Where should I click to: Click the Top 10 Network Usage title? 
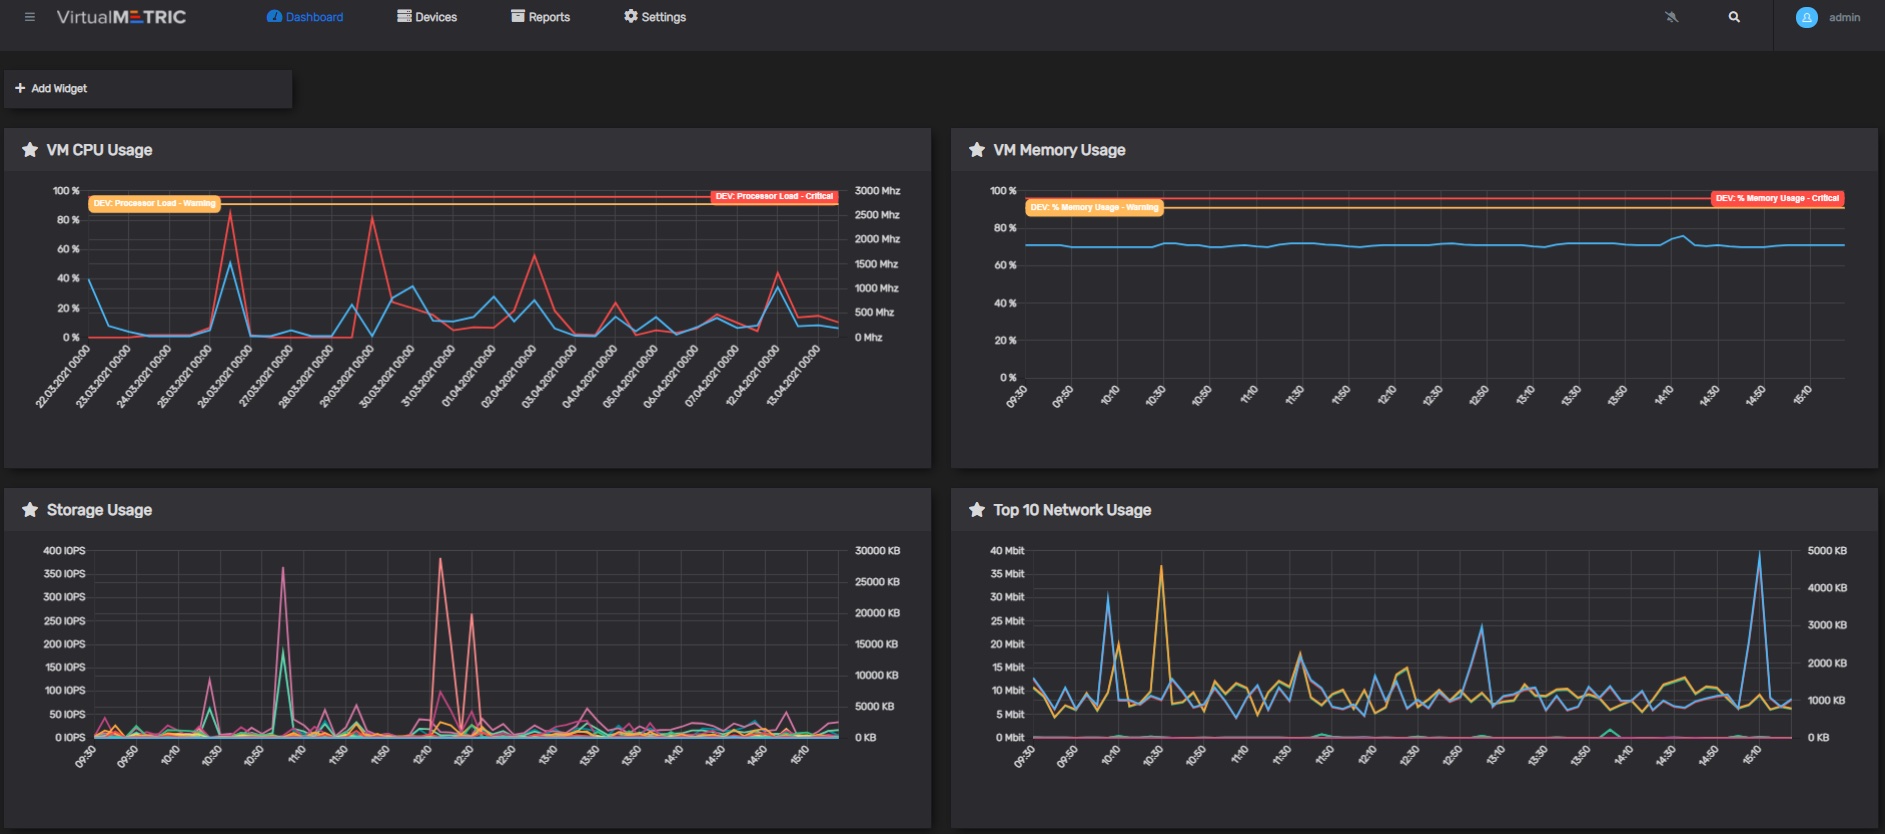coord(1072,510)
